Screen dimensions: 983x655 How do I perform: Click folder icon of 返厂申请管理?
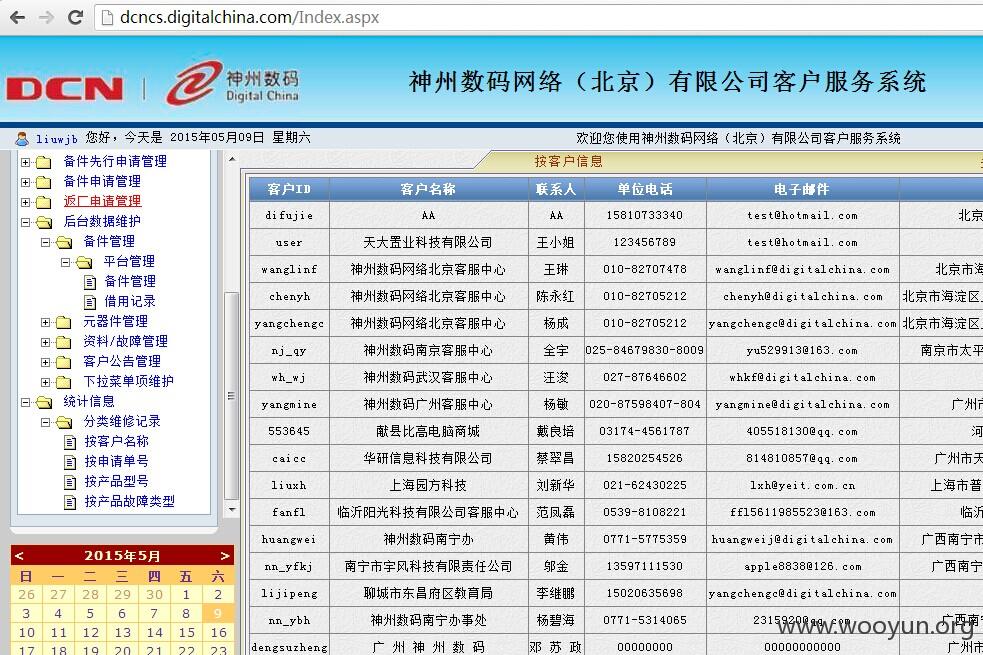(43, 202)
